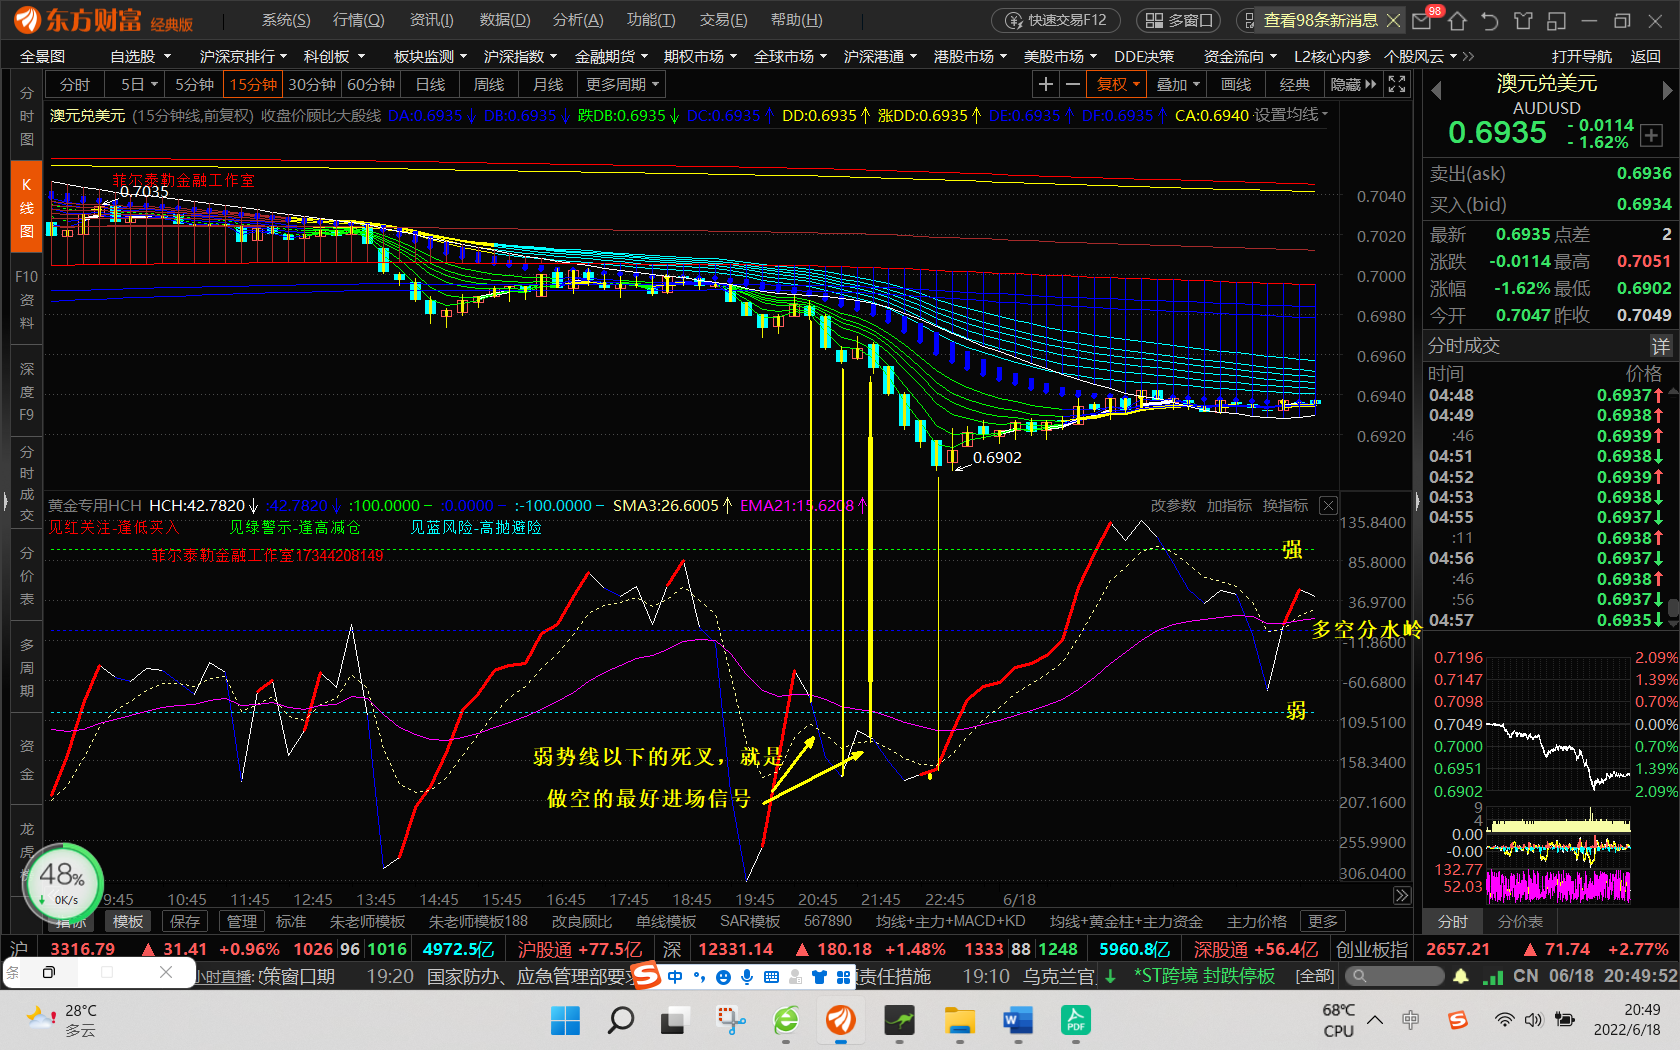The width and height of the screenshot is (1680, 1050).
Task: Click 快速交易F12 button
Action: point(1056,20)
